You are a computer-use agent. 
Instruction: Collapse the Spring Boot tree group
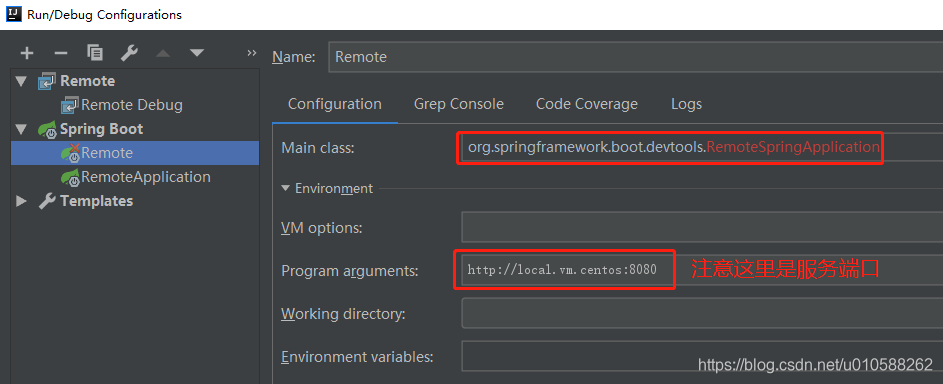(22, 129)
